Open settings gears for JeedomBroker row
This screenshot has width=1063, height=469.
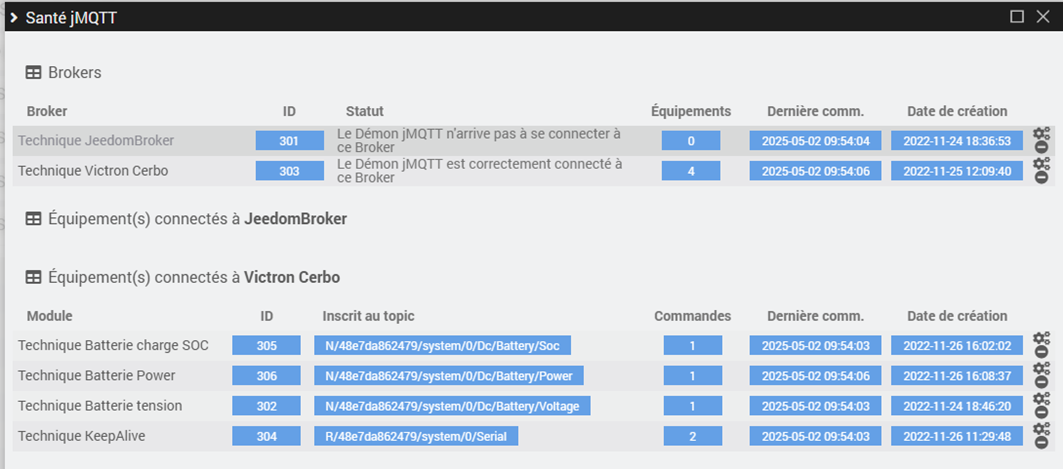(1041, 141)
